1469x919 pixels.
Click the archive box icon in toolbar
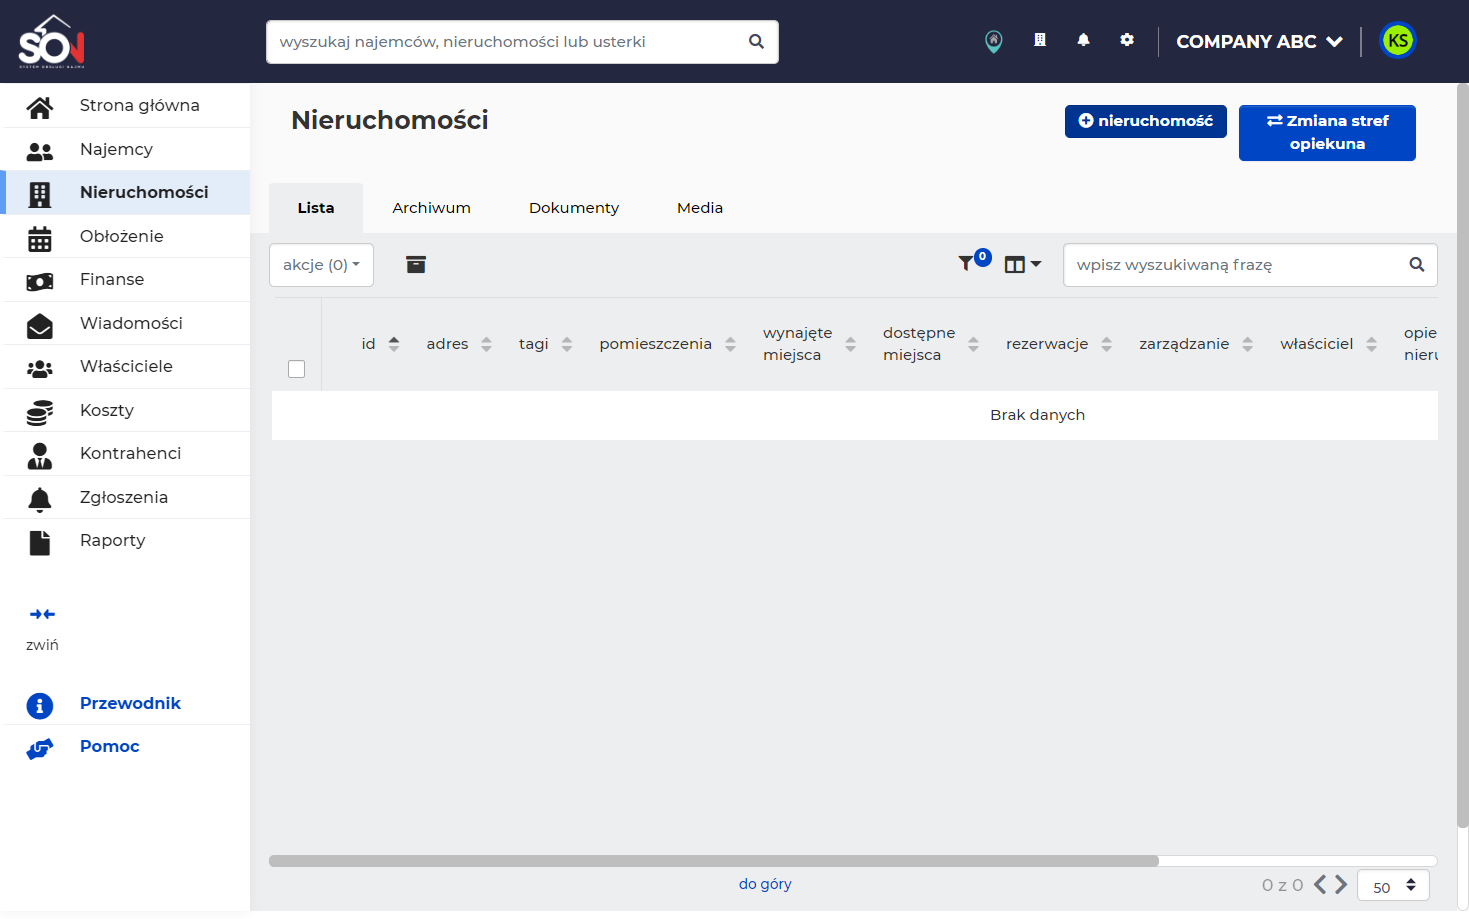click(x=416, y=264)
